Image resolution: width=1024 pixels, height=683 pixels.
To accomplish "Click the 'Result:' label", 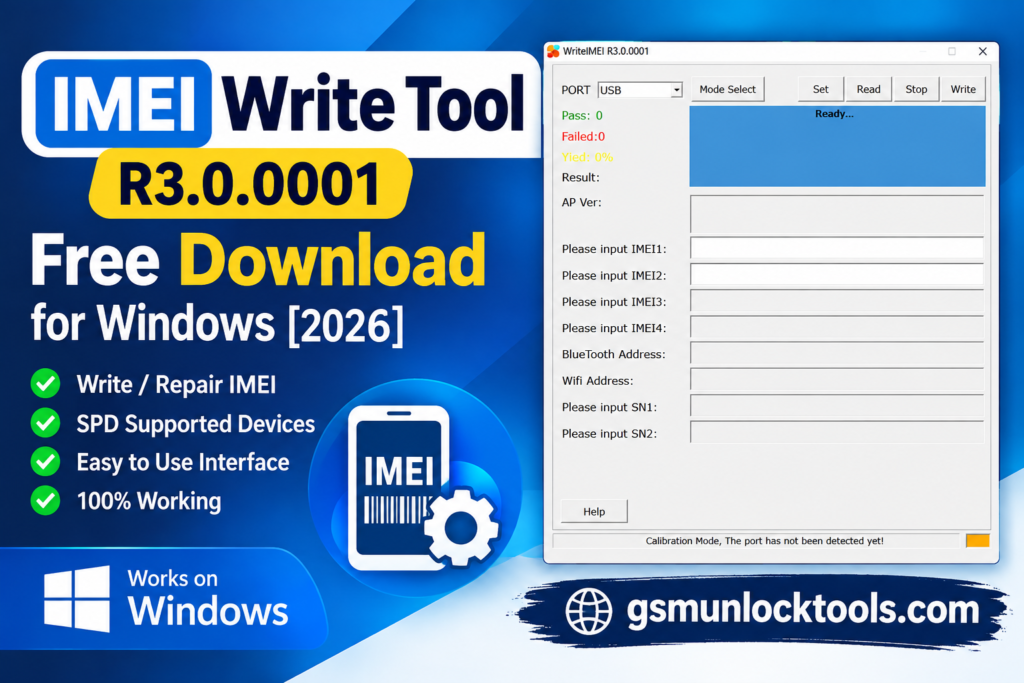I will [x=581, y=178].
